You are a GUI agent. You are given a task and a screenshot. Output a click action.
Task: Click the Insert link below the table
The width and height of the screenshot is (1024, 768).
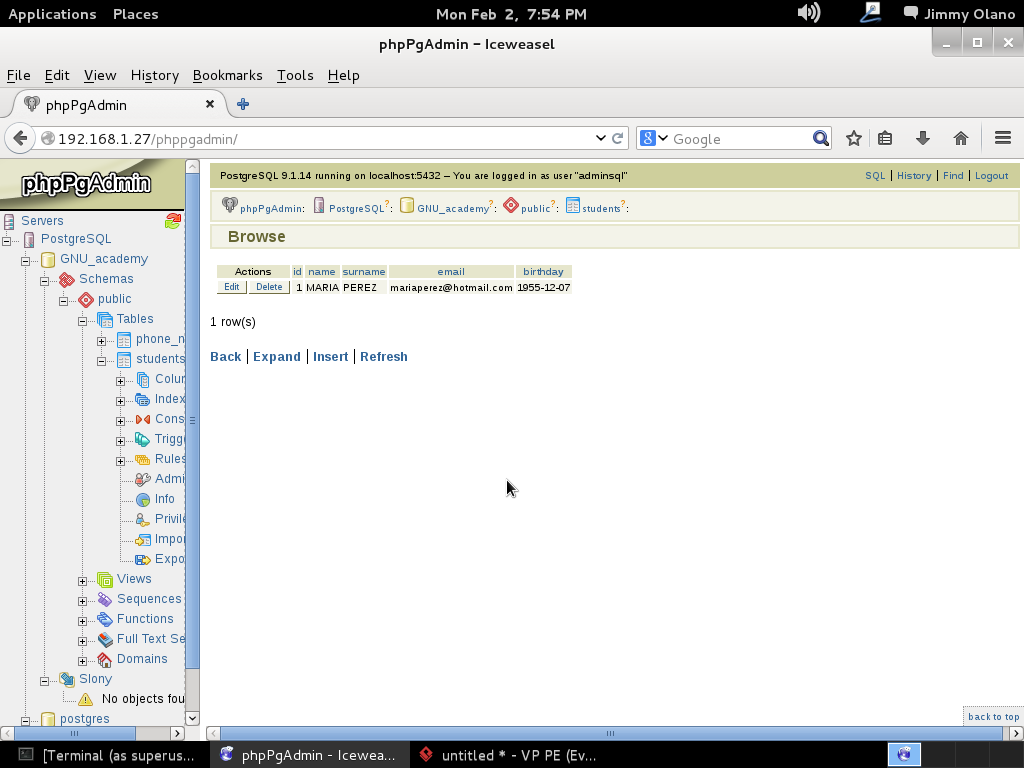pos(330,357)
